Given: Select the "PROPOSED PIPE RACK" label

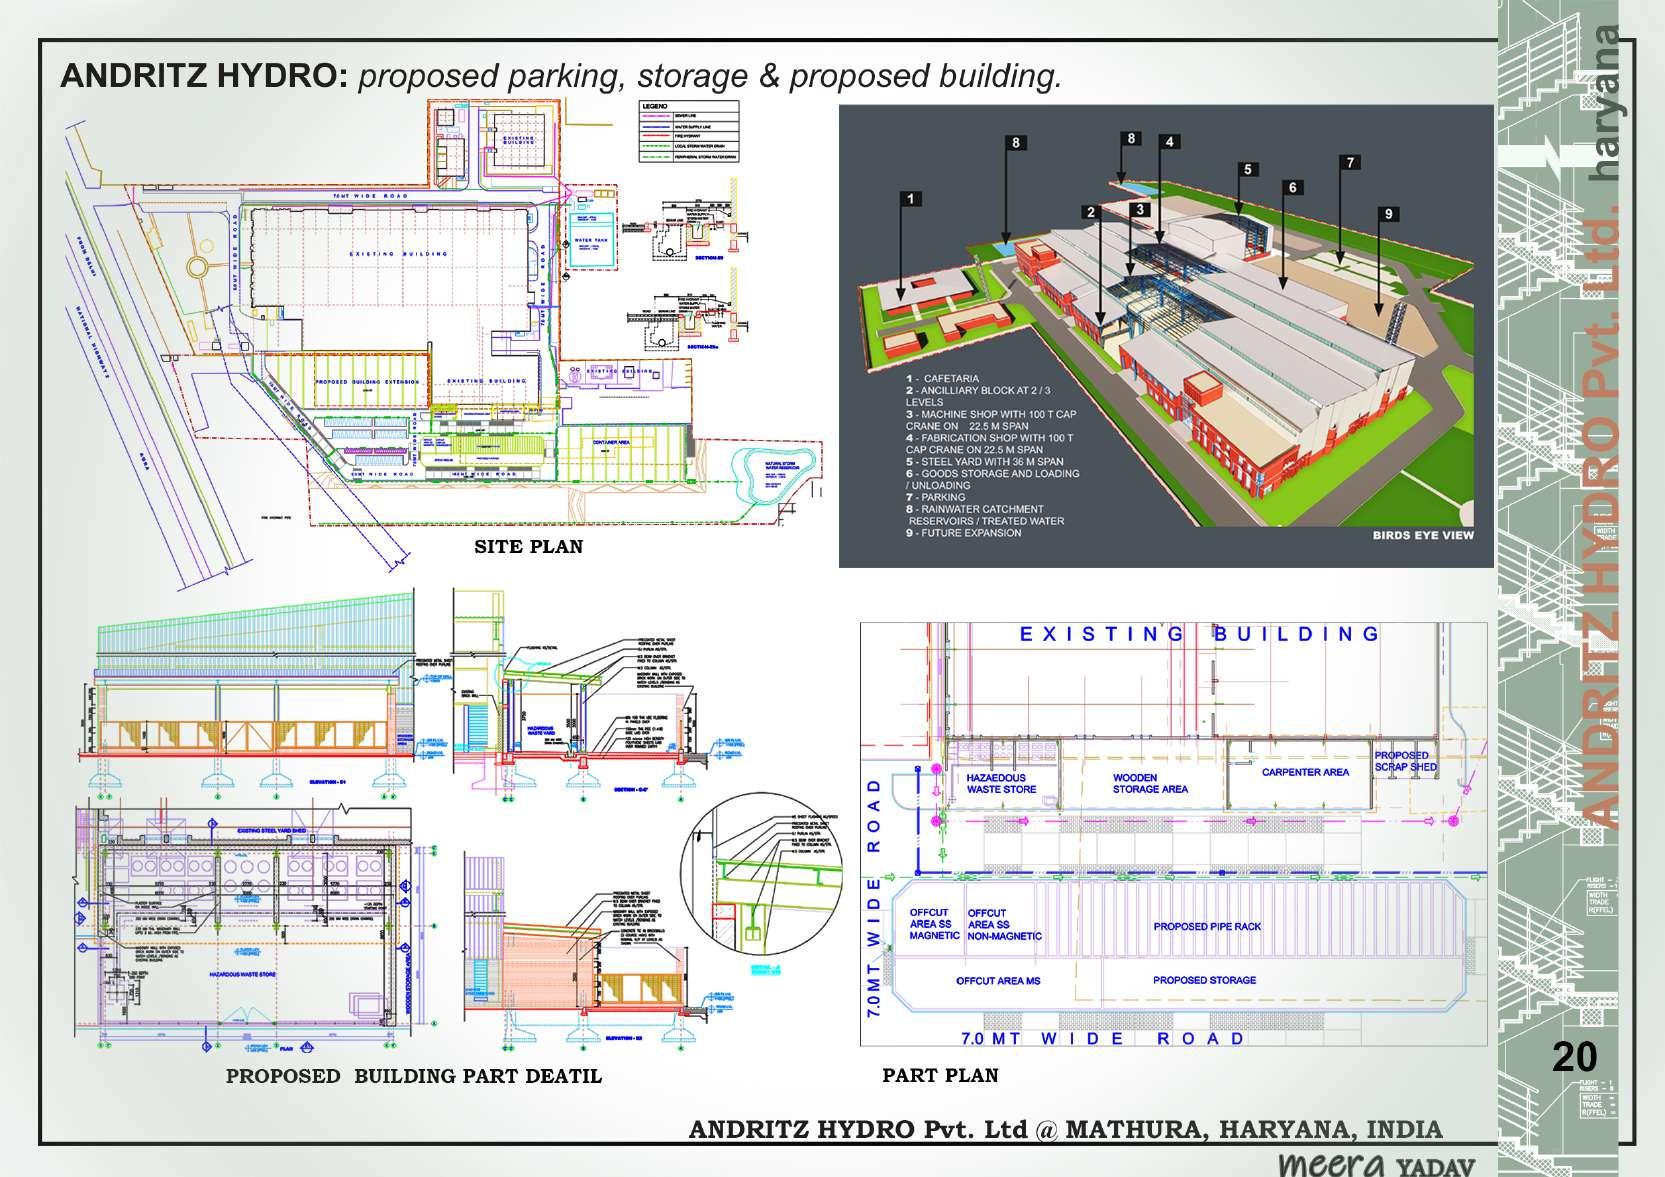Looking at the screenshot, I should click(1207, 927).
